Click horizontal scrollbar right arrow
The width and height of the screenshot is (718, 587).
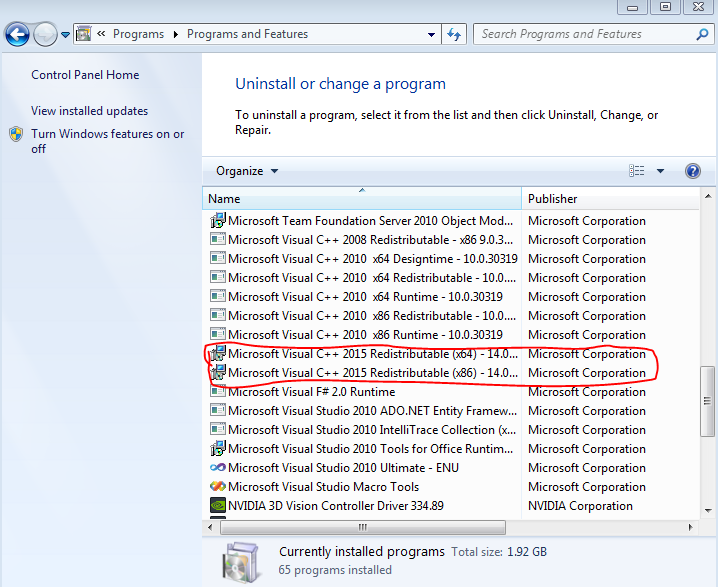[691, 527]
